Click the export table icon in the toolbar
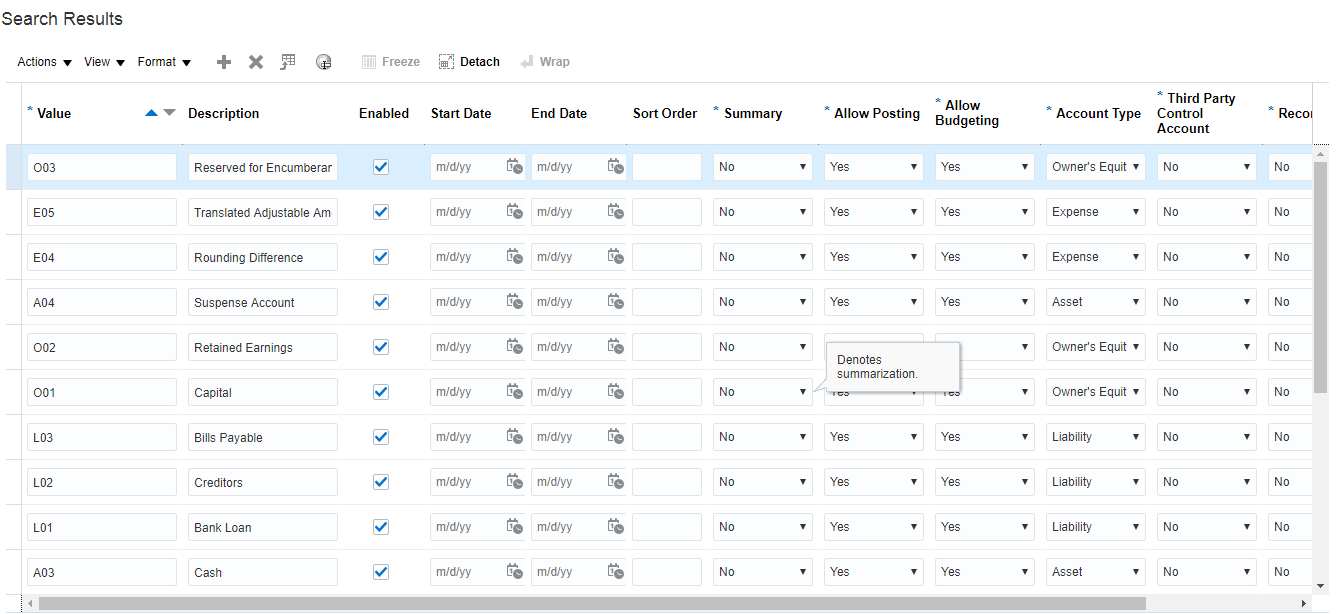 [288, 62]
